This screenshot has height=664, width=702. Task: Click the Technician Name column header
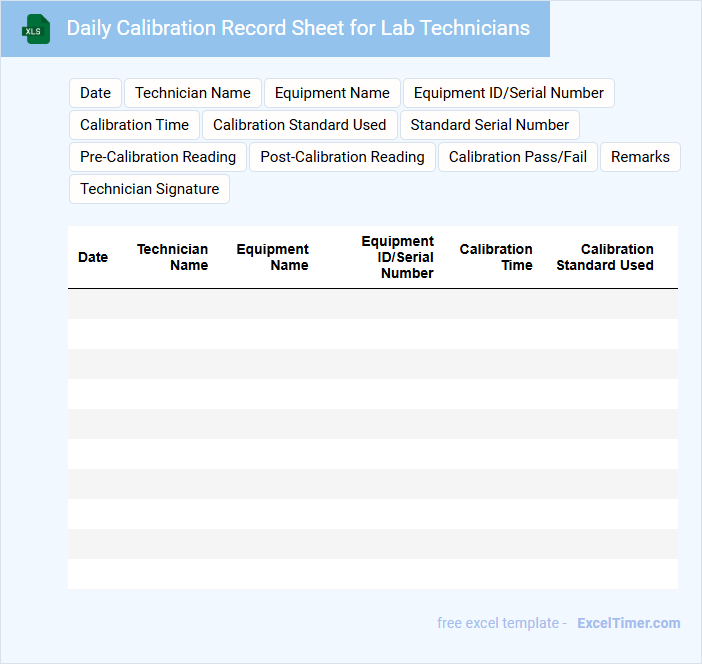pyautogui.click(x=173, y=257)
